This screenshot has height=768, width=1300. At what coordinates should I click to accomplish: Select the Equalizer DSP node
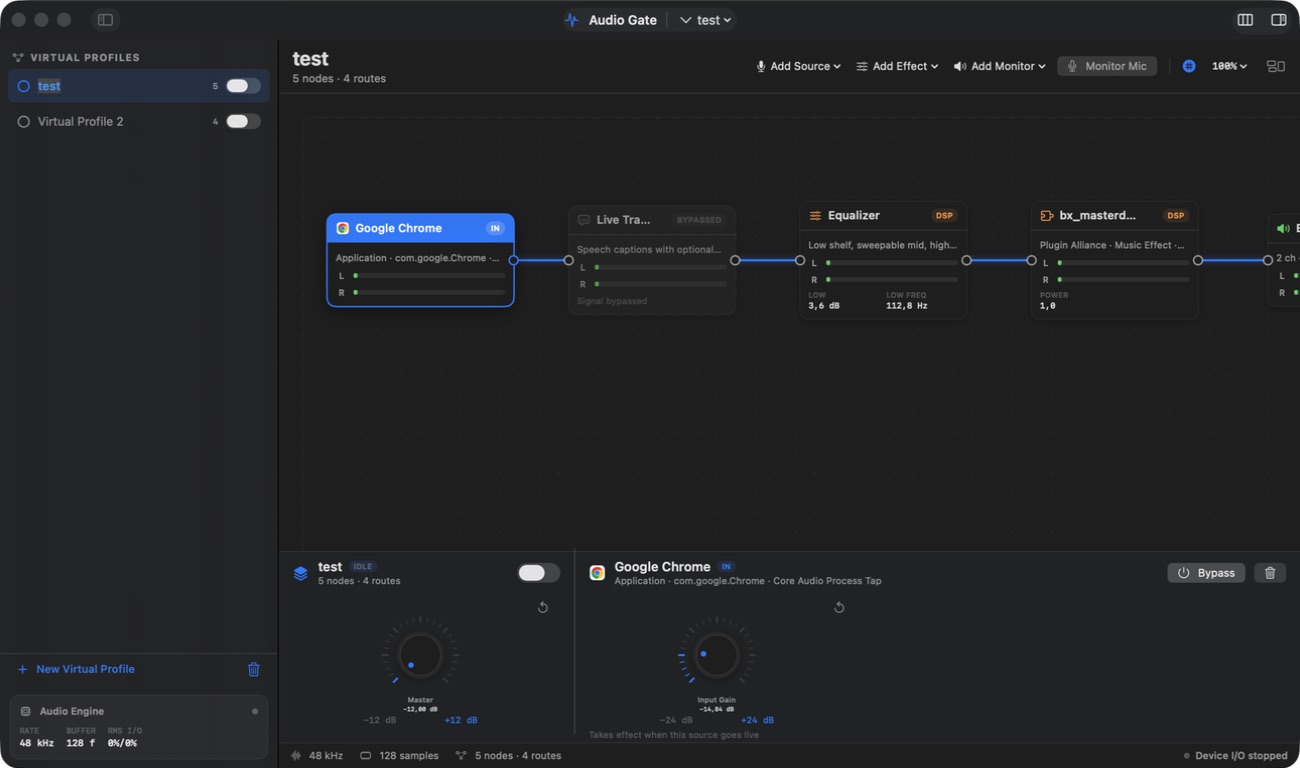coord(883,260)
